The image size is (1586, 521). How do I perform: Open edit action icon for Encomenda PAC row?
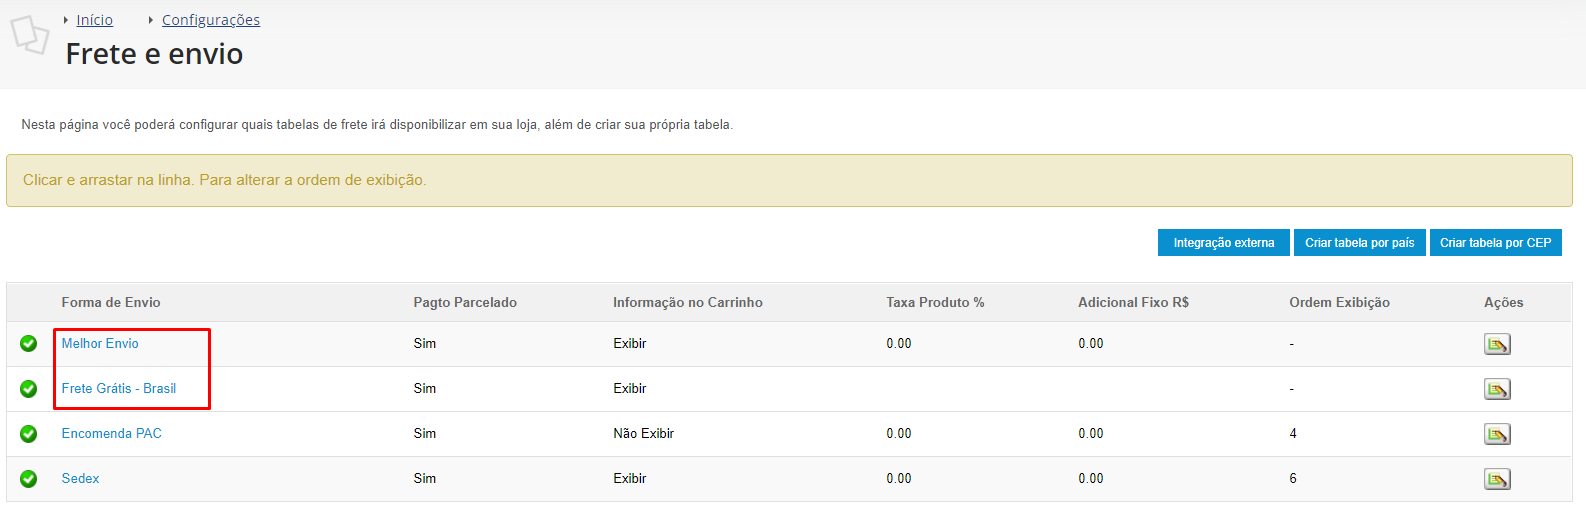(1497, 434)
